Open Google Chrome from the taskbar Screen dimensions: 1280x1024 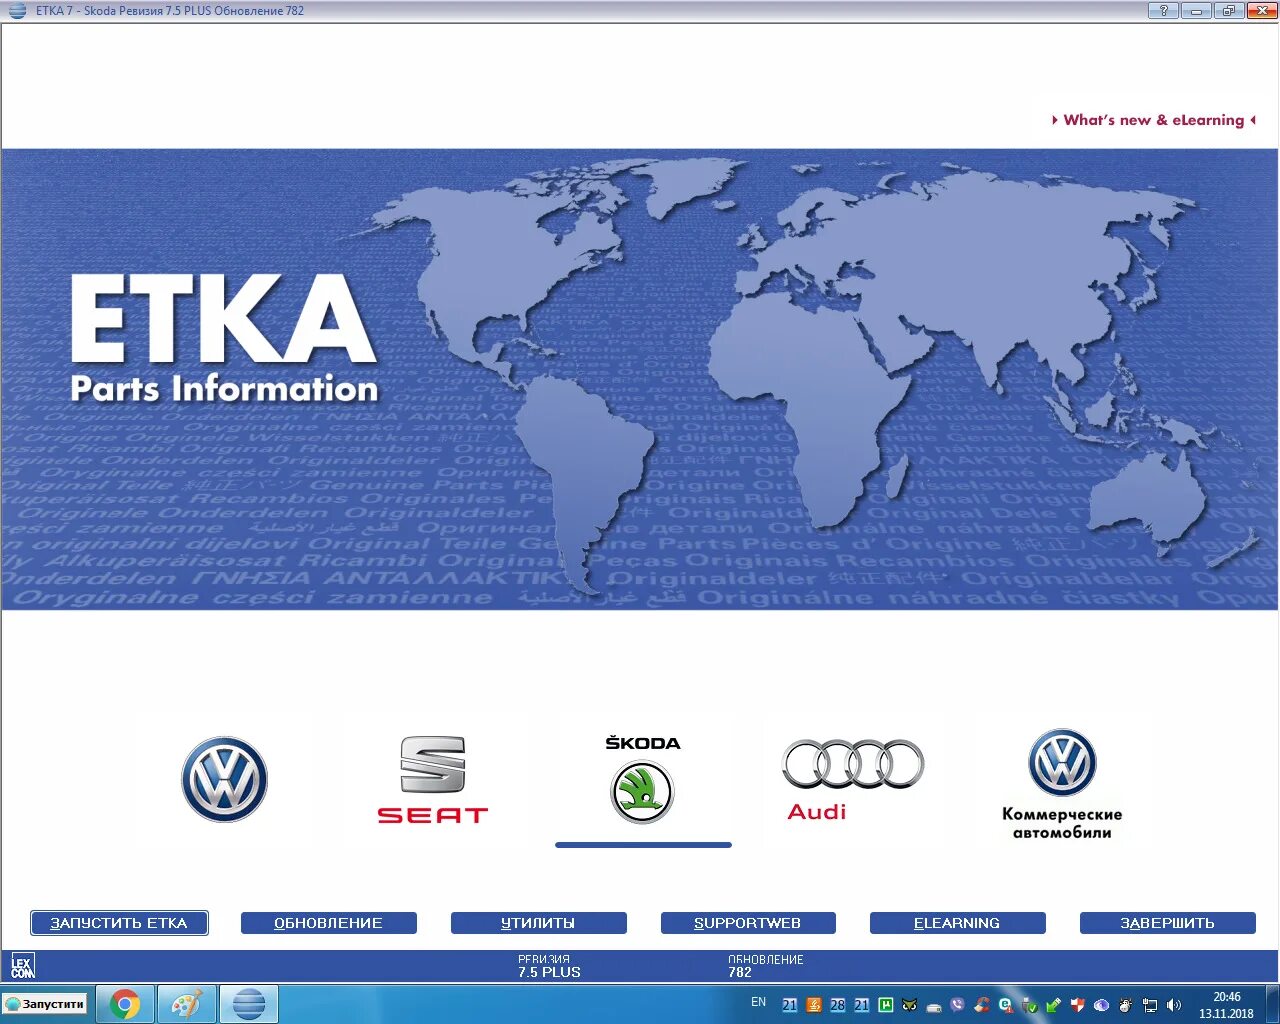(125, 1004)
